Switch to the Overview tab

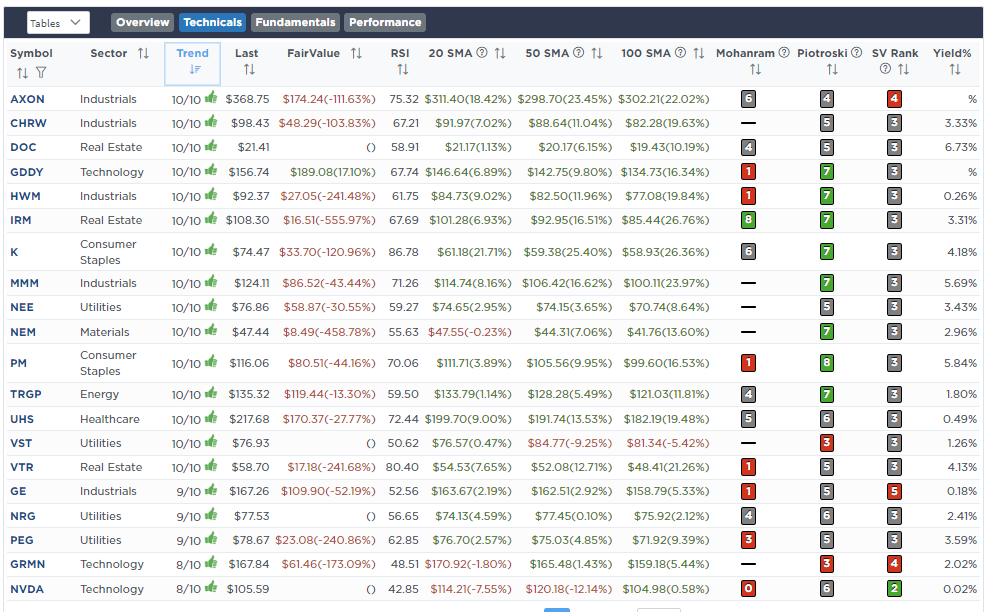tap(142, 22)
